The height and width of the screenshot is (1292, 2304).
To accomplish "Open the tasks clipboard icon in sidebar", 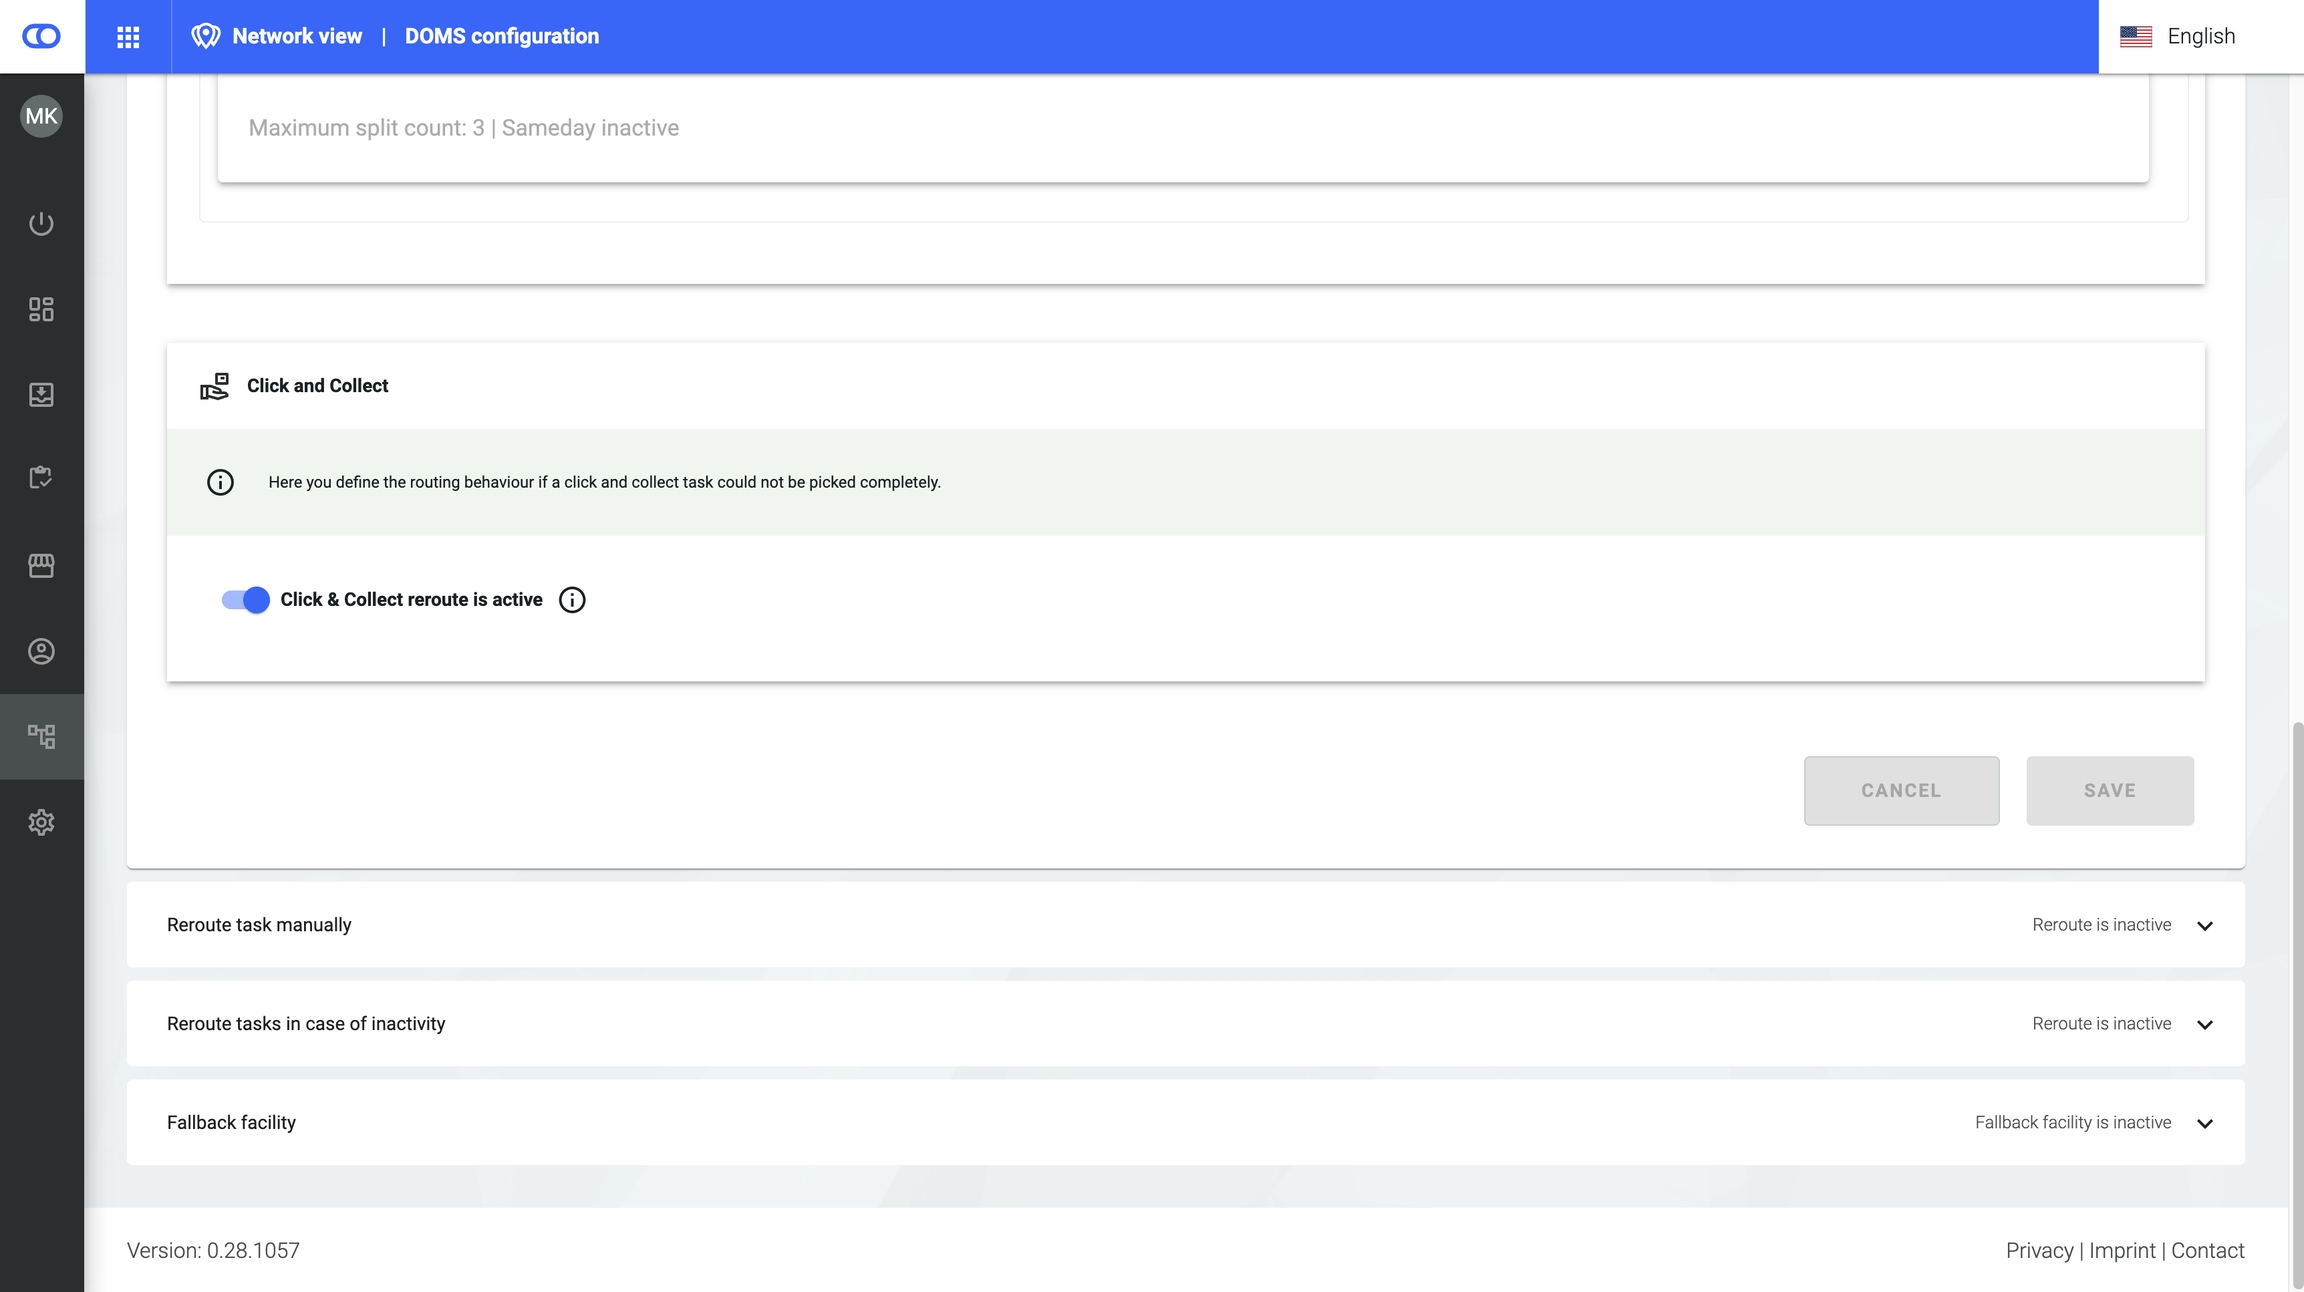I will pyautogui.click(x=41, y=479).
